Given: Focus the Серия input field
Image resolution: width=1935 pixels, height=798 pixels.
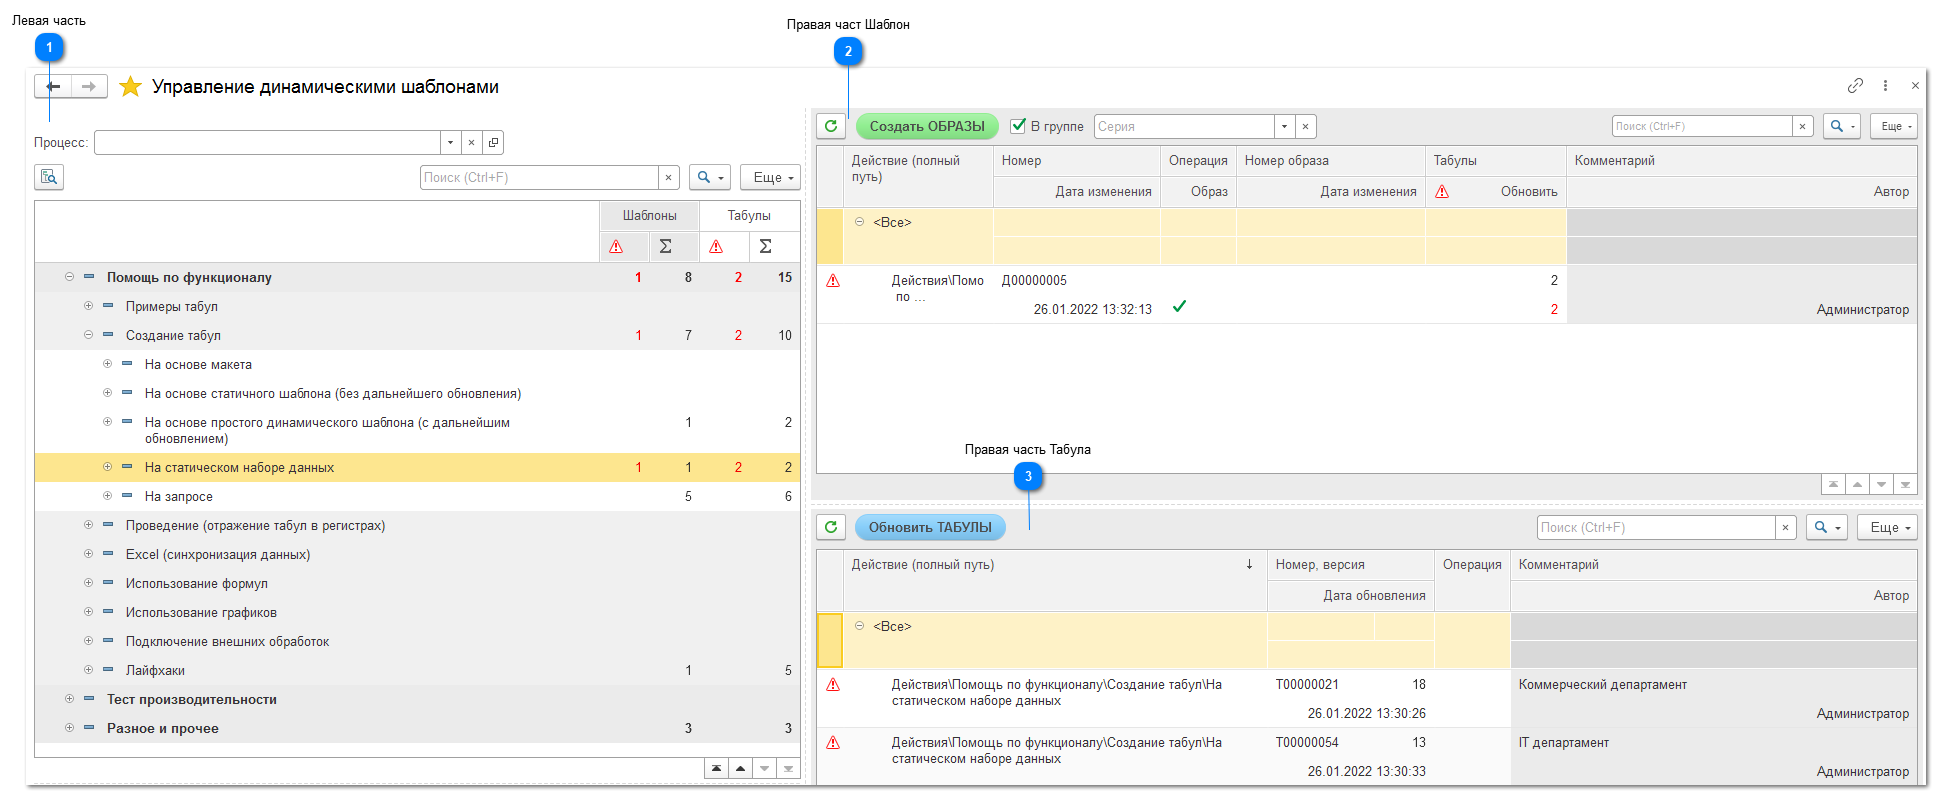Looking at the screenshot, I should pyautogui.click(x=1184, y=127).
